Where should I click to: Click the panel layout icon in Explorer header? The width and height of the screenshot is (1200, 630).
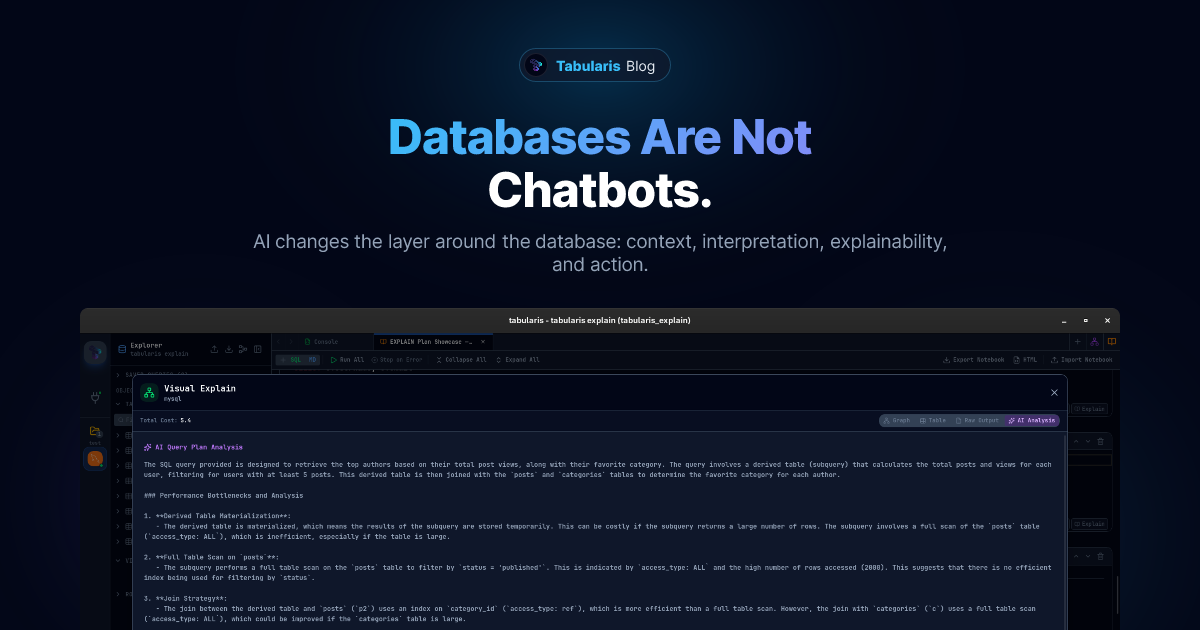point(258,349)
